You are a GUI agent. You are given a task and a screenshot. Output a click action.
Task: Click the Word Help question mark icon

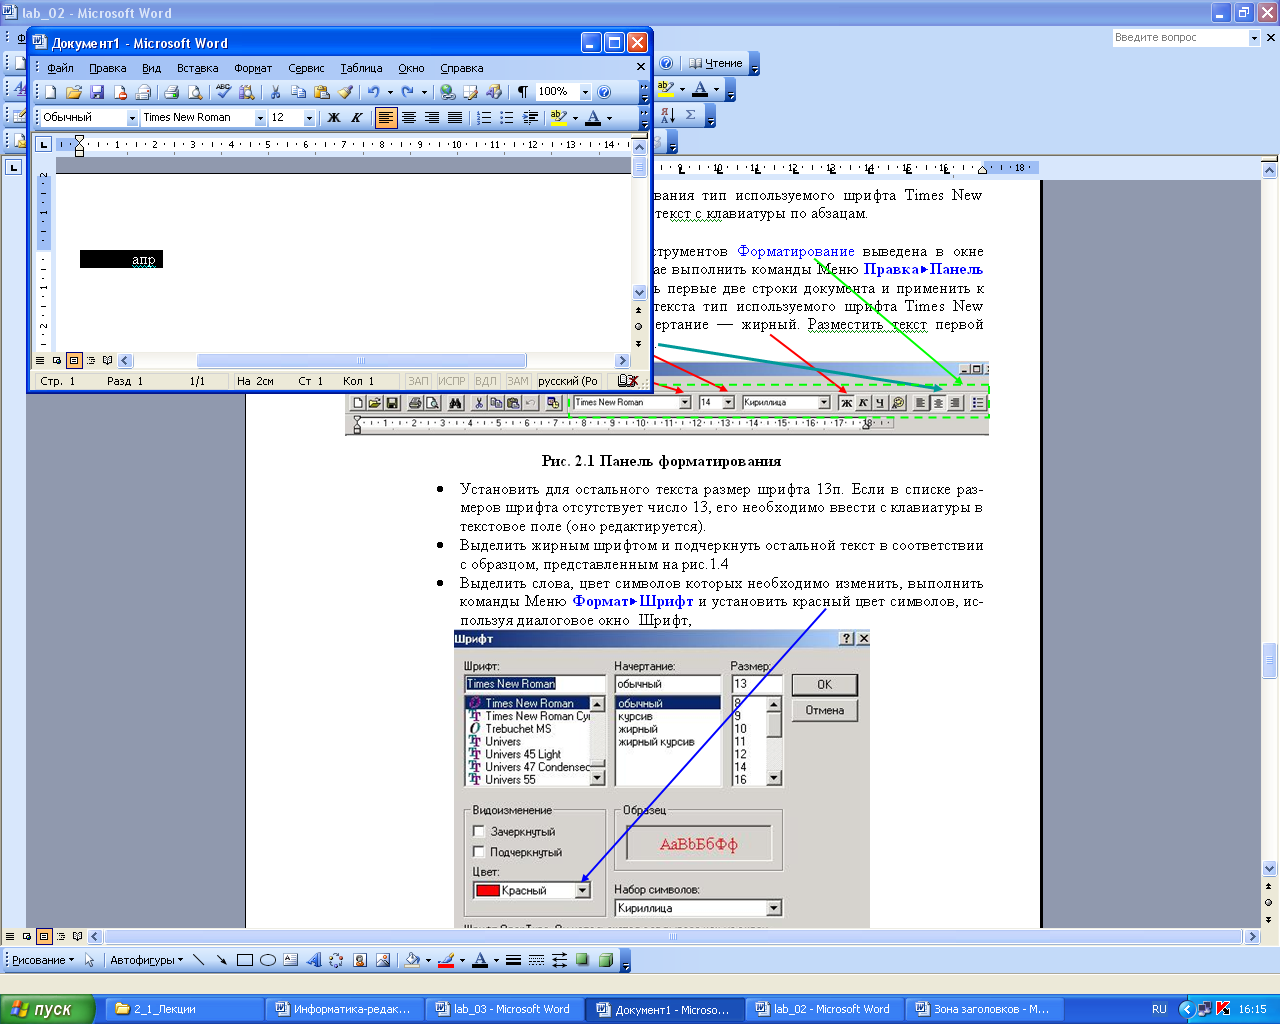[604, 92]
